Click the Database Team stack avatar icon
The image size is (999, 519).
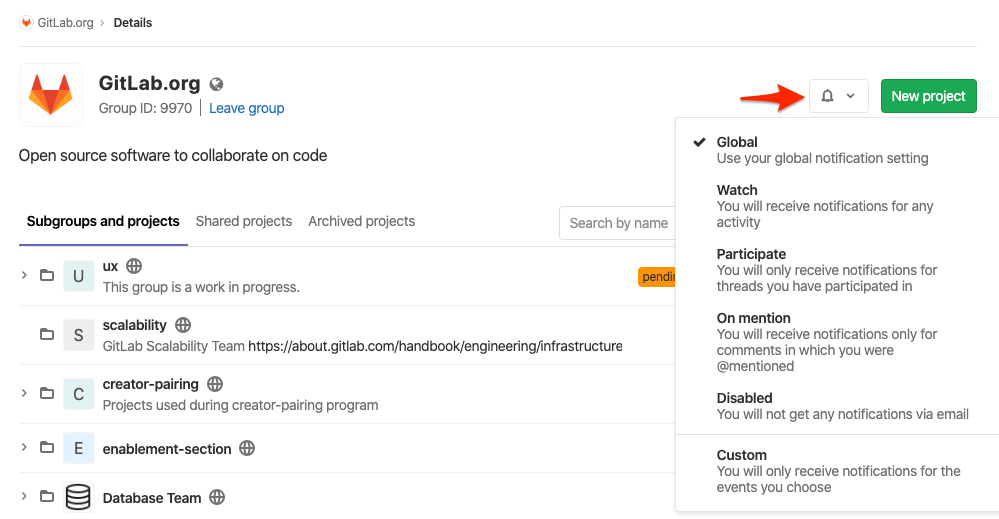[78, 497]
